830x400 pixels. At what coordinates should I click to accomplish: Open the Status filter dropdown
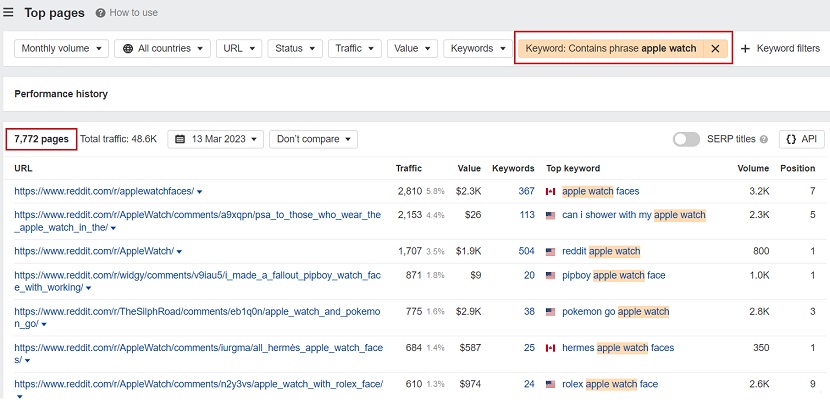[295, 48]
